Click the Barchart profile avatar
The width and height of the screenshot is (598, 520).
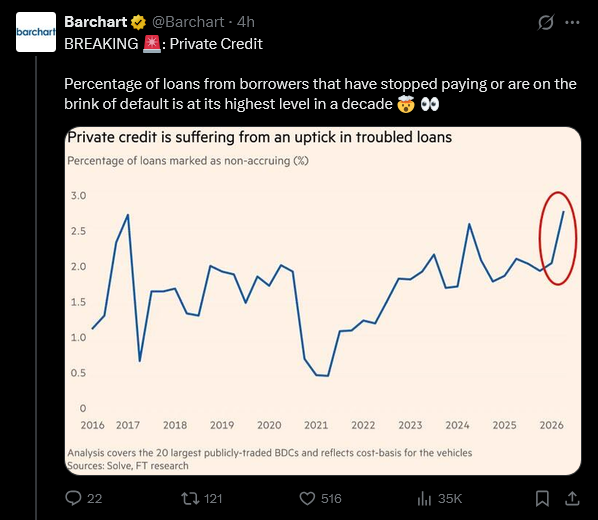click(36, 32)
